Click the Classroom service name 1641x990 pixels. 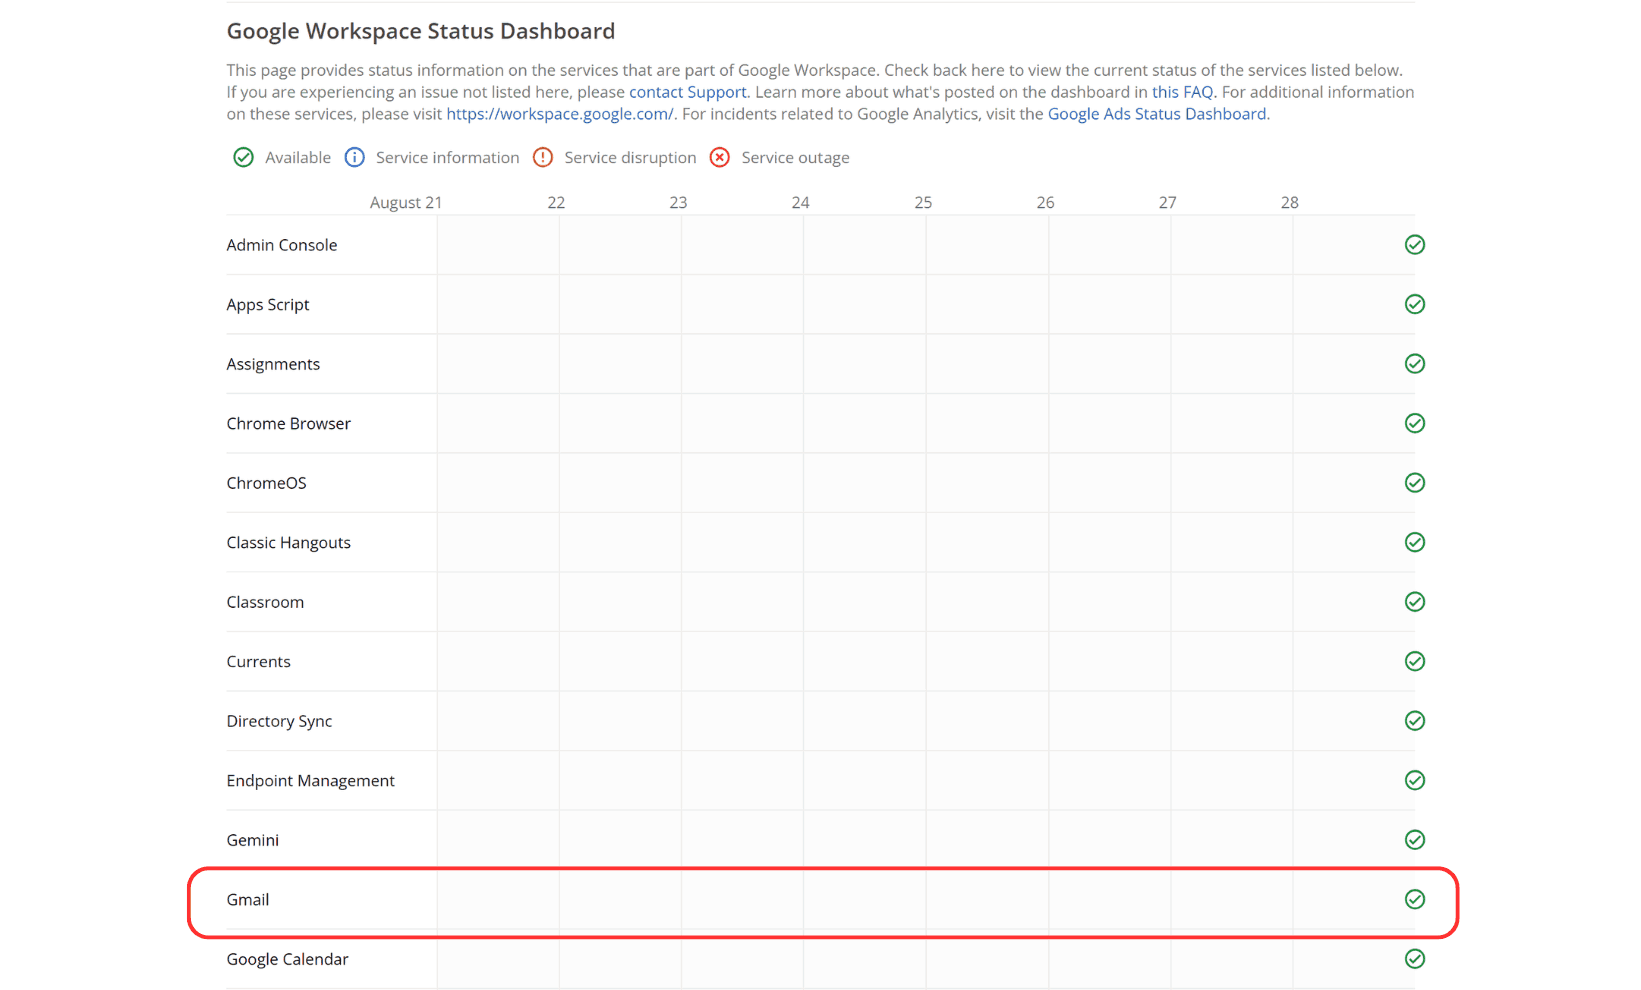265,602
